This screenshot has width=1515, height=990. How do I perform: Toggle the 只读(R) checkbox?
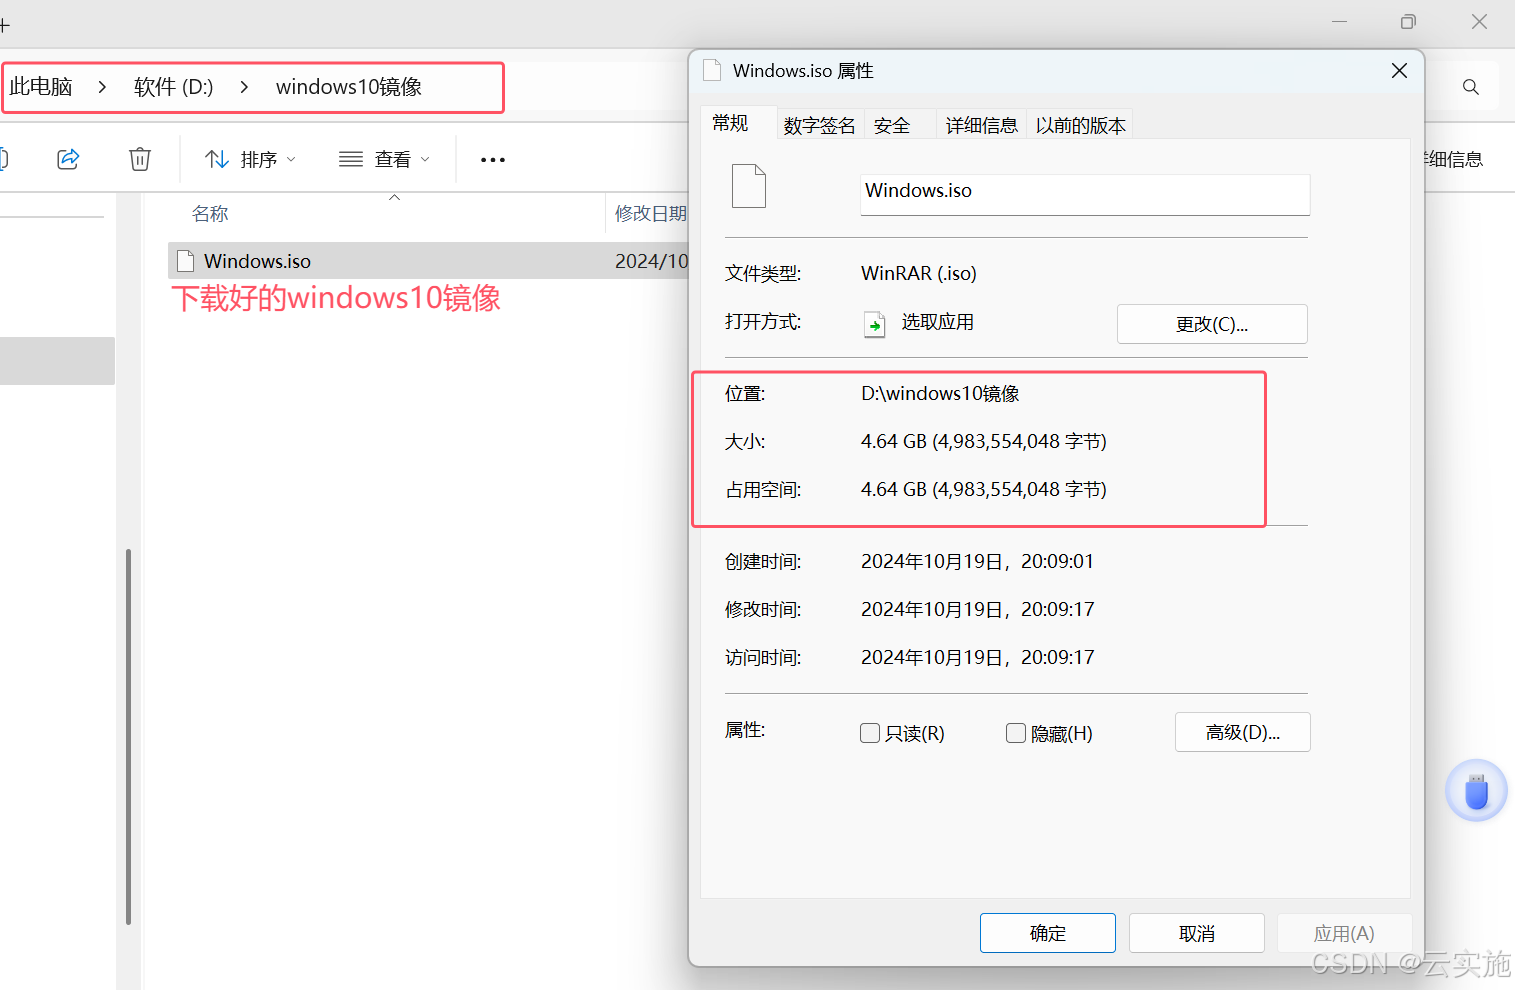tap(870, 733)
